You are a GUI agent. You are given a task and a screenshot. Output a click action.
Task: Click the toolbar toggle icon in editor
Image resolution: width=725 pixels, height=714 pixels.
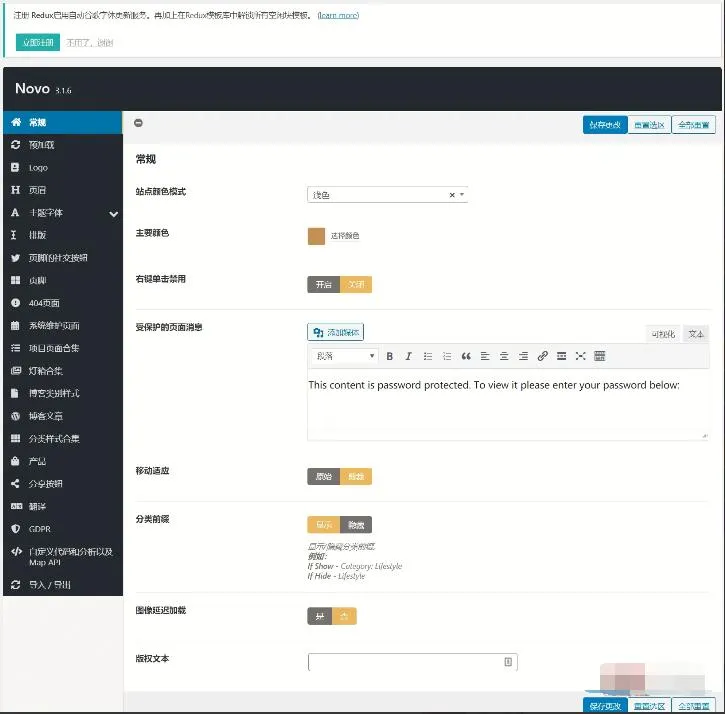pos(599,356)
